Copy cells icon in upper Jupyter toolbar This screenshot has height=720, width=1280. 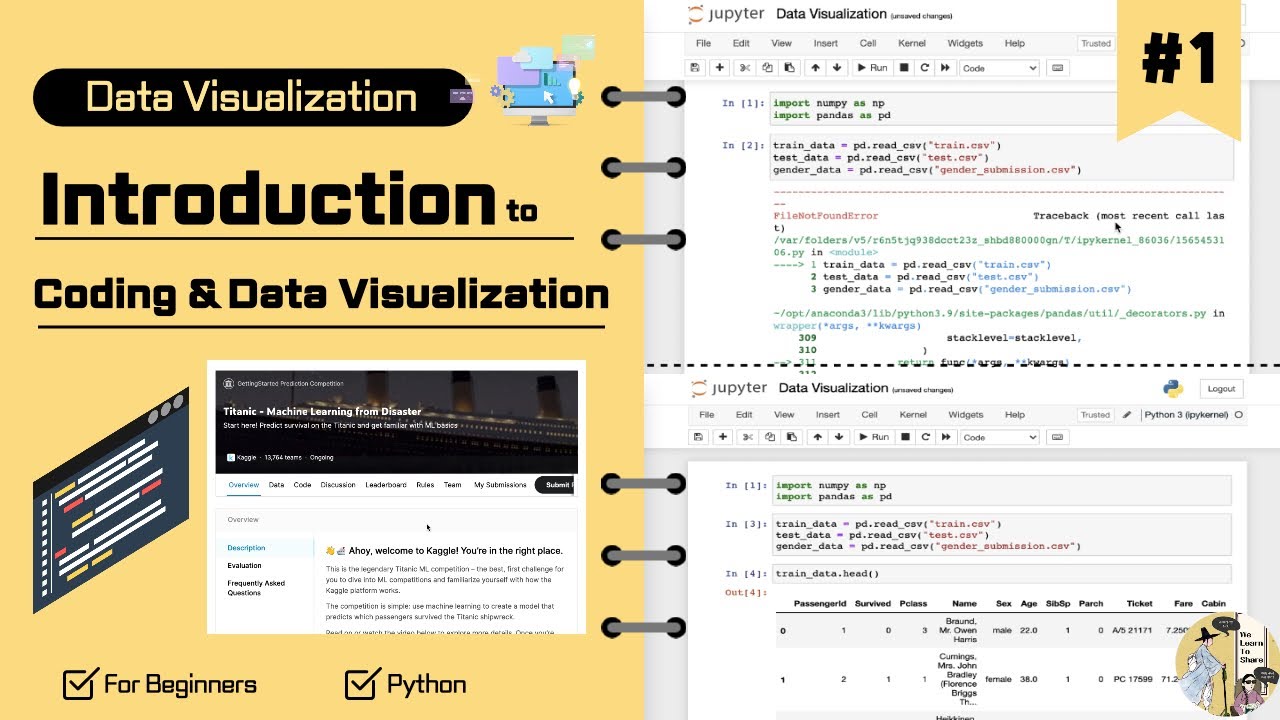(768, 68)
